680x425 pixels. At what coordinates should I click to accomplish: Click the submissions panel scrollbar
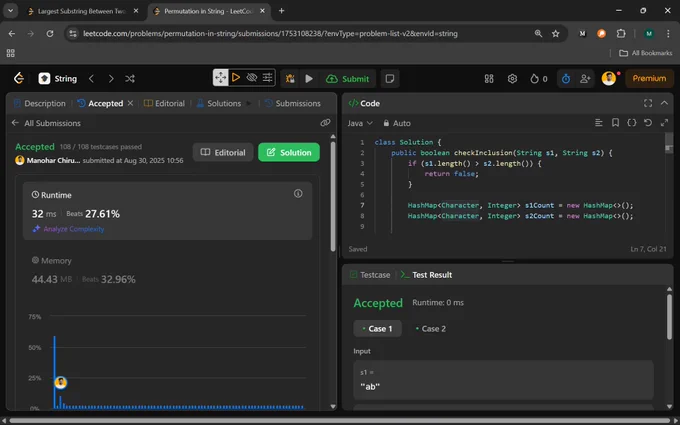(x=333, y=195)
